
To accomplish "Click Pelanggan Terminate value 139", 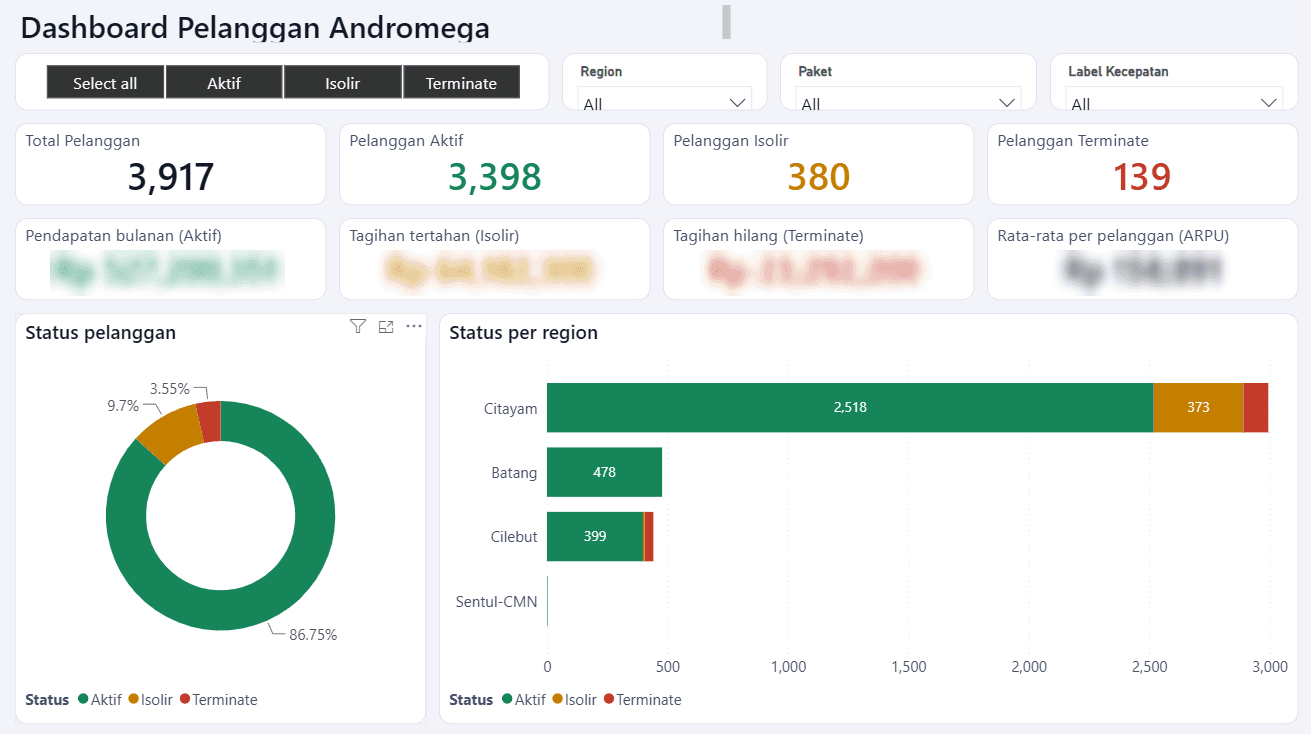I will (x=1142, y=177).
